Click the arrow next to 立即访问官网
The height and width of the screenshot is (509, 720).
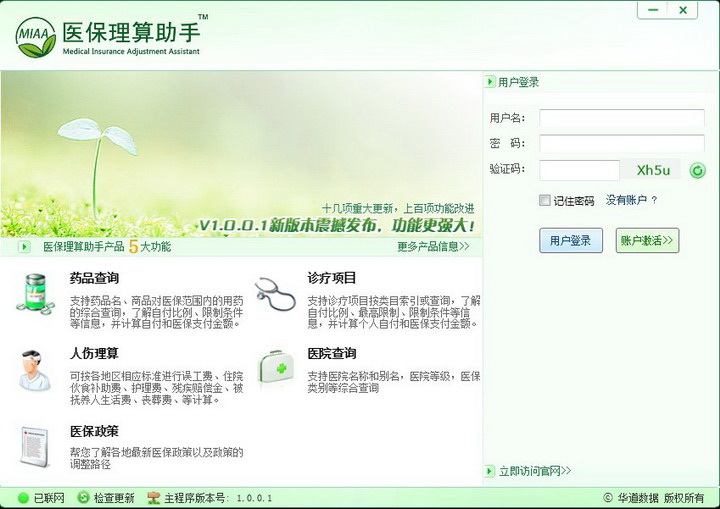490,471
